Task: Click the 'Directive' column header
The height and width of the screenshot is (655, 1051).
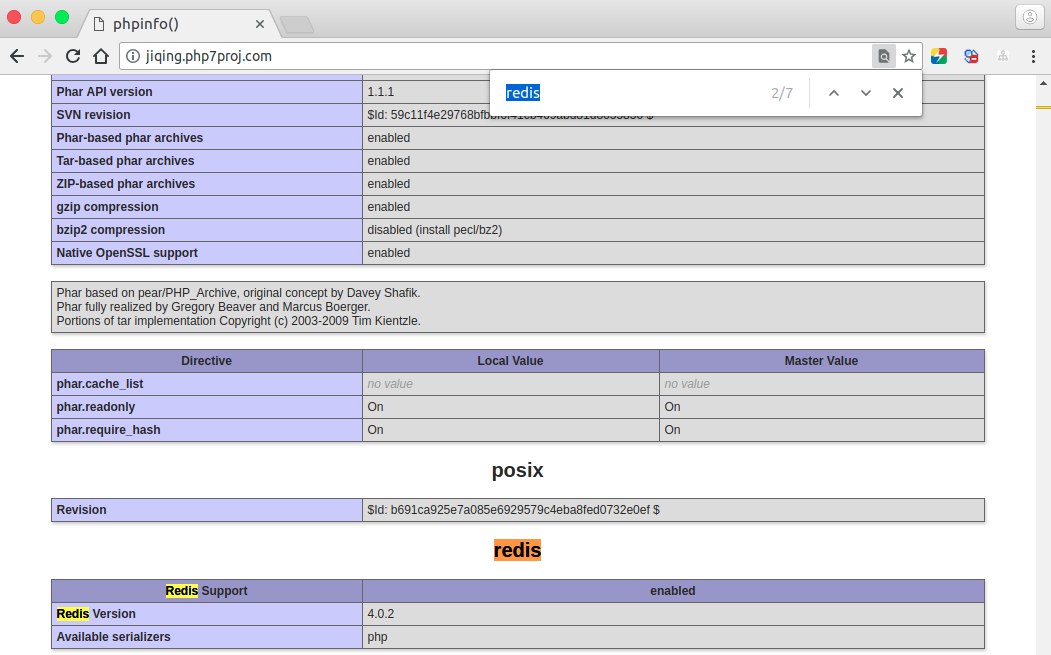Action: (206, 361)
